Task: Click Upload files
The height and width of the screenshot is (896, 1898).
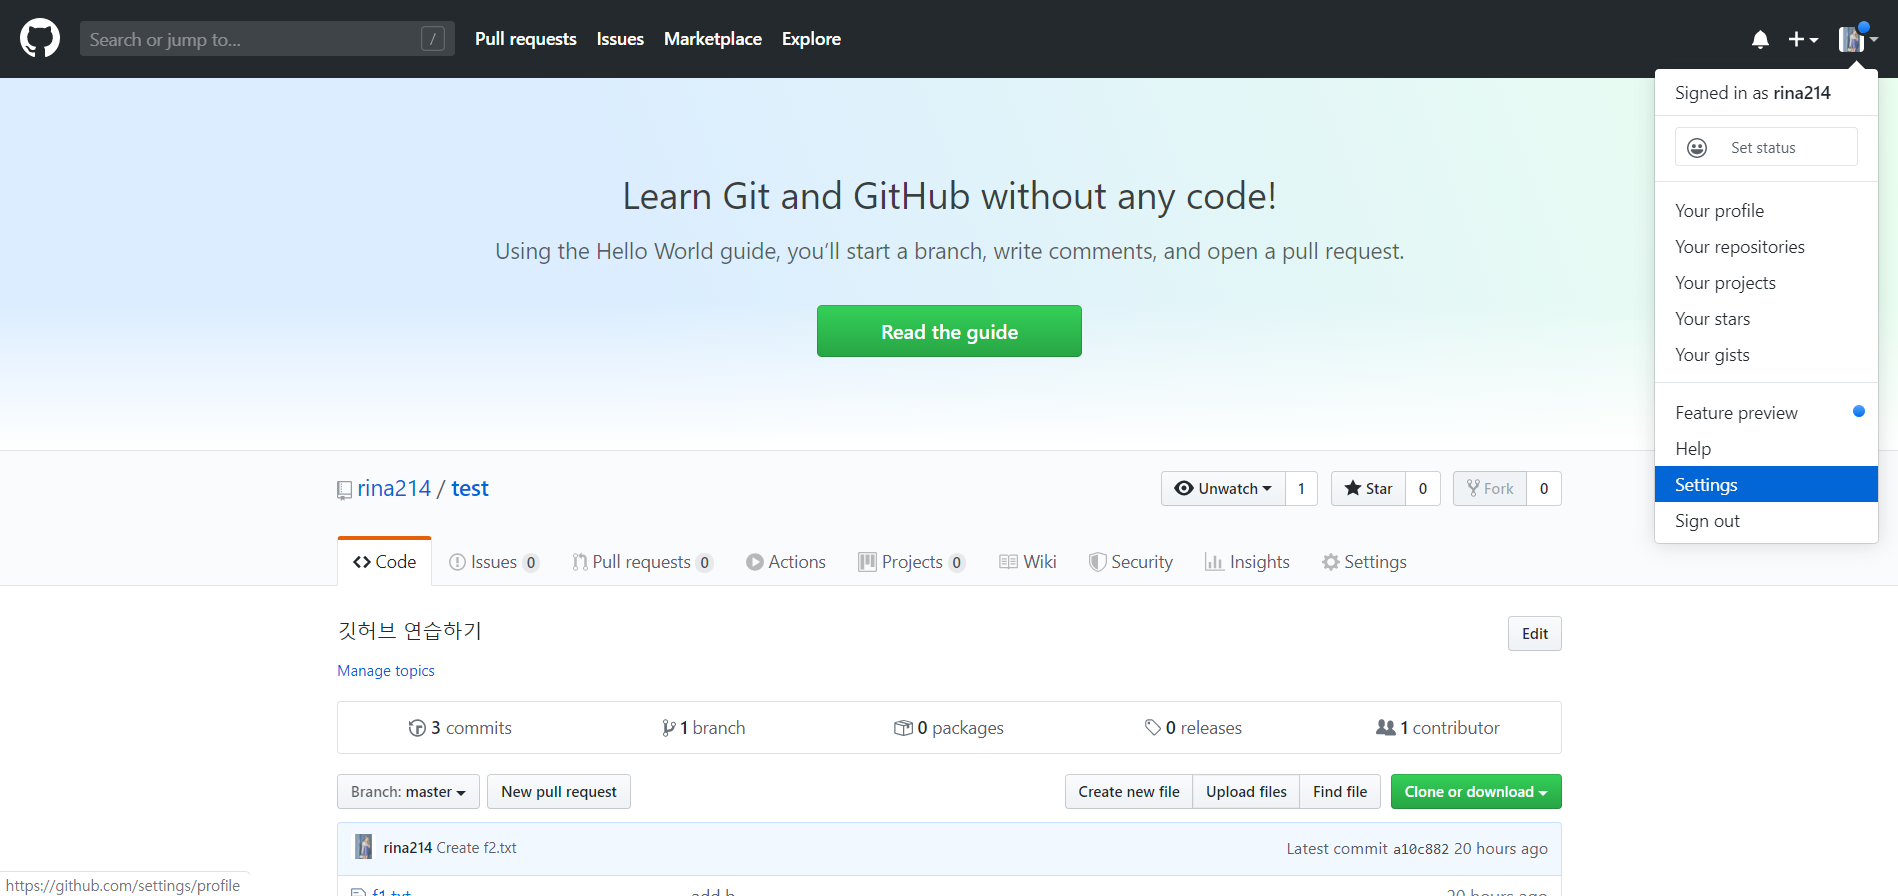Action: click(x=1246, y=791)
